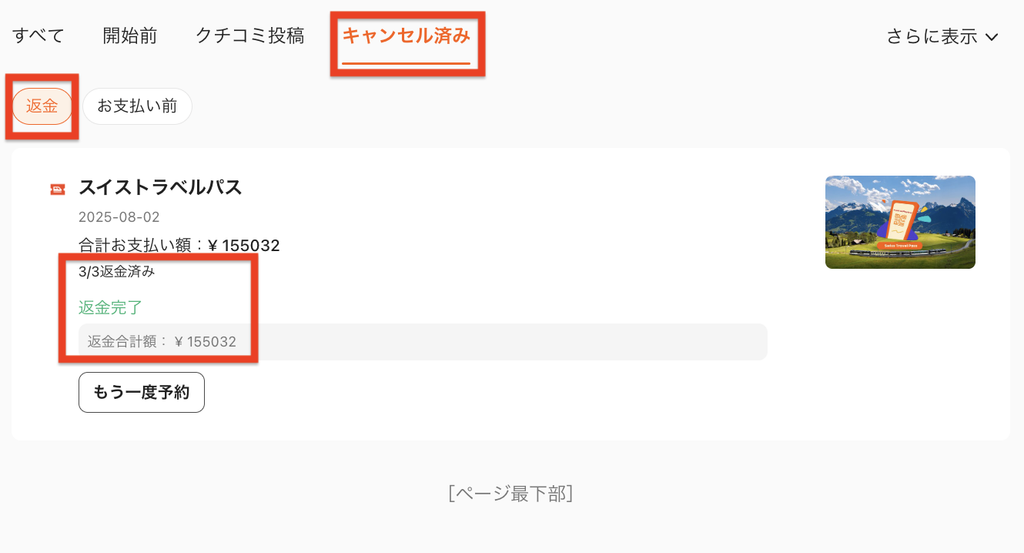Go to the クチコミ投稿 tab
This screenshot has height=553, width=1024.
[250, 35]
